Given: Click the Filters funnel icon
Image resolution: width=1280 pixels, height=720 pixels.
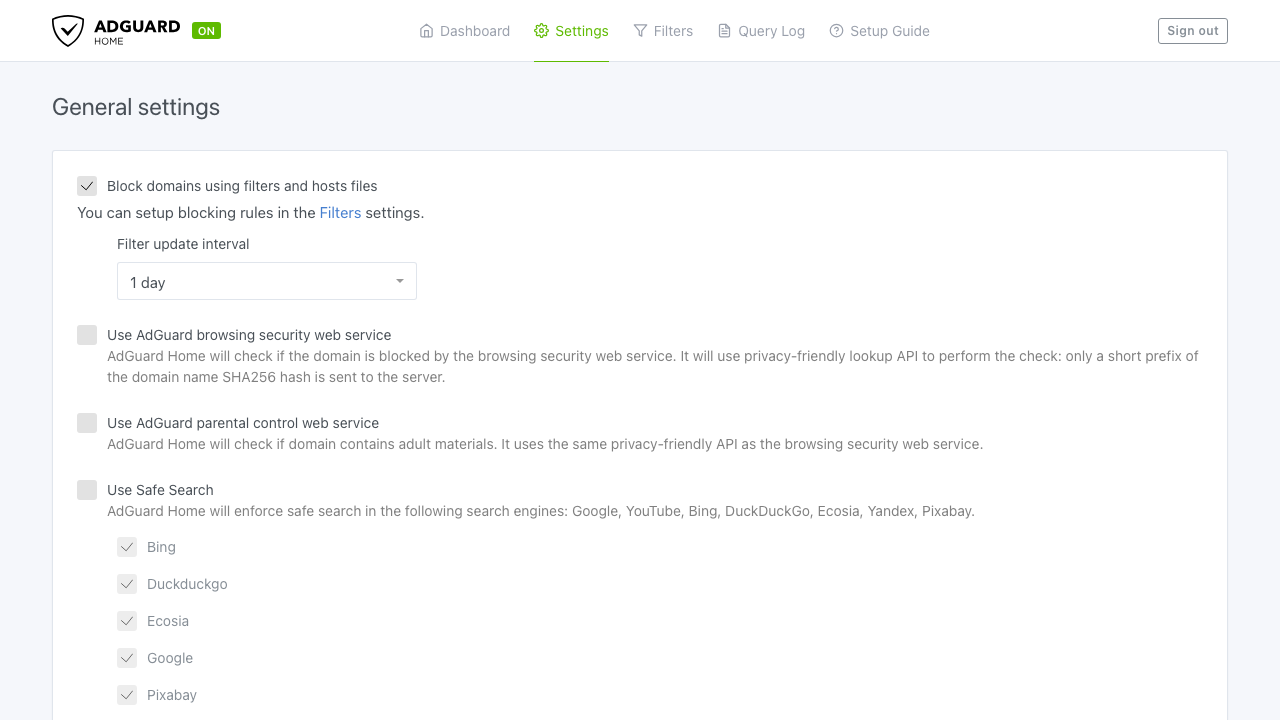Looking at the screenshot, I should click(x=640, y=31).
